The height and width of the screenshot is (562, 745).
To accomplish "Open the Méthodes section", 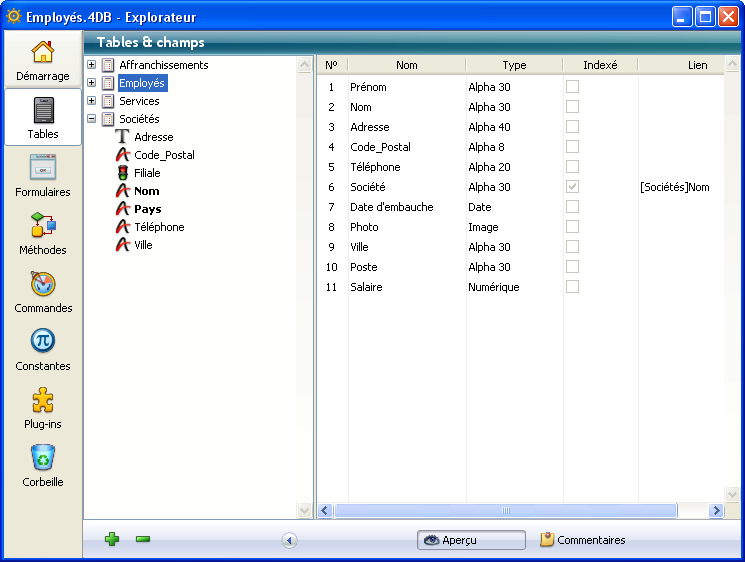I will [42, 234].
